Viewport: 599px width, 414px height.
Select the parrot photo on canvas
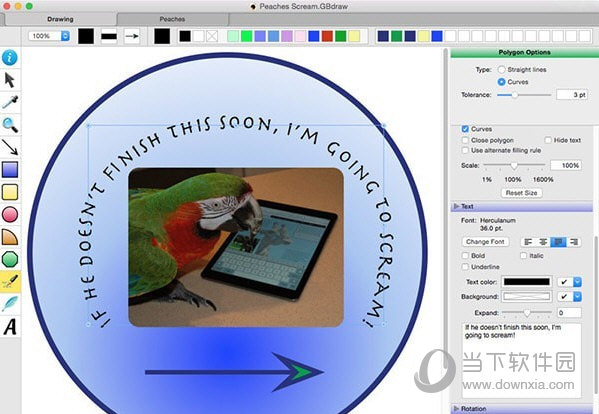coord(236,247)
